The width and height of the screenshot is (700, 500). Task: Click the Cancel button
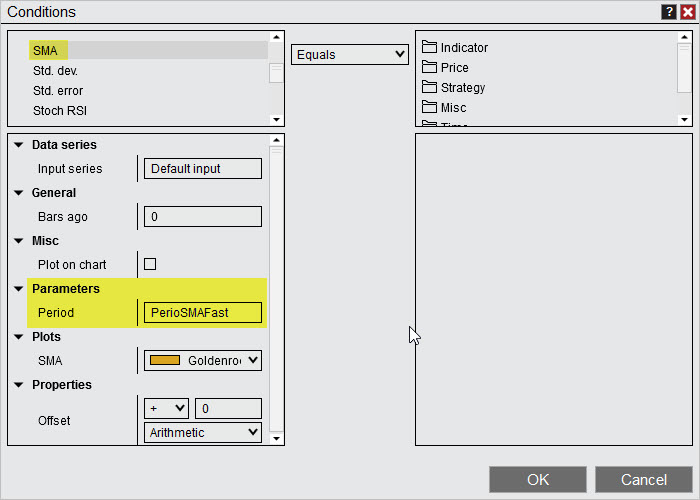tap(644, 479)
